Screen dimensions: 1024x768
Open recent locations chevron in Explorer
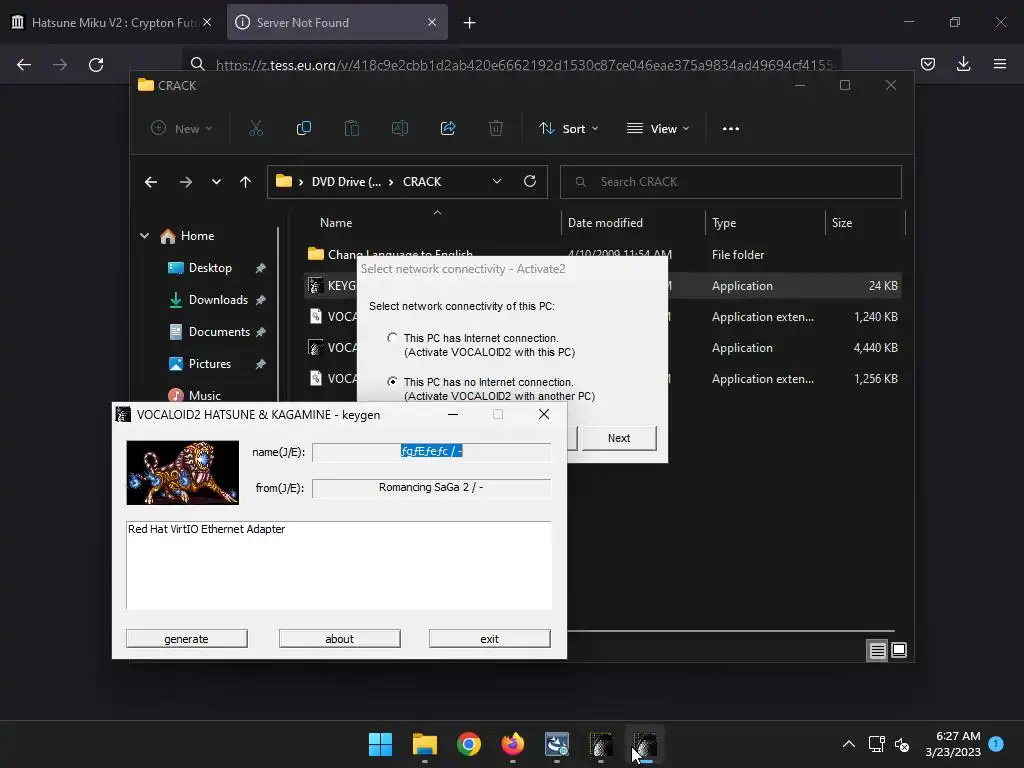coord(216,182)
